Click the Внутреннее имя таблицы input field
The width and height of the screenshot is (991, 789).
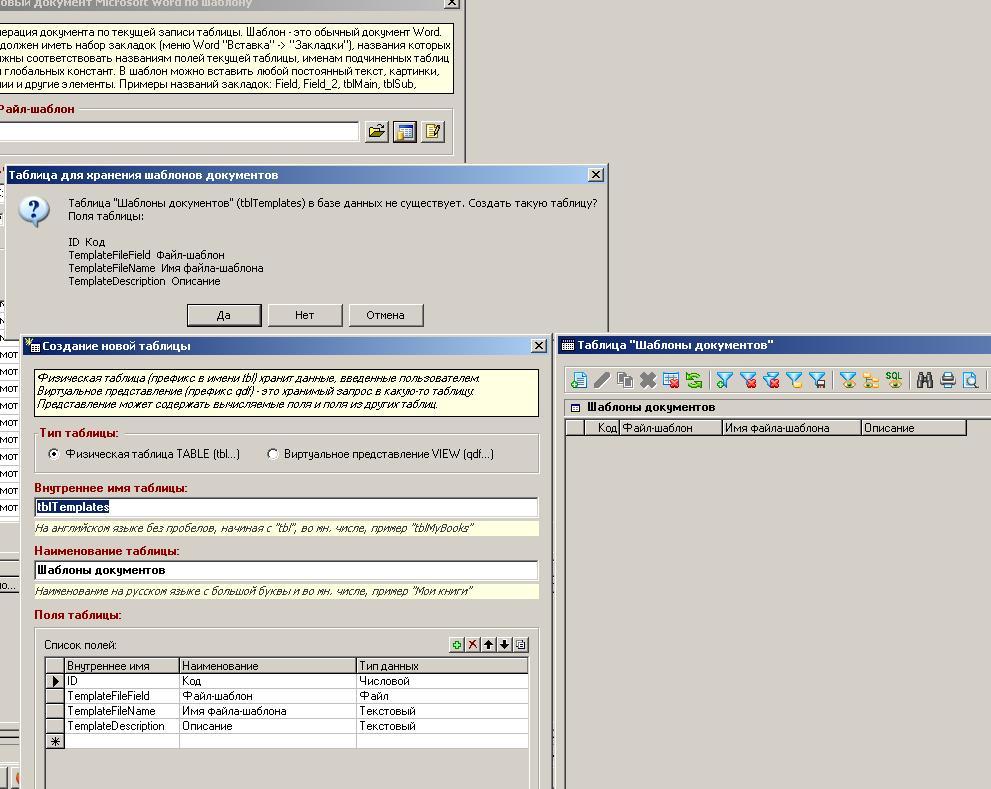[286, 507]
